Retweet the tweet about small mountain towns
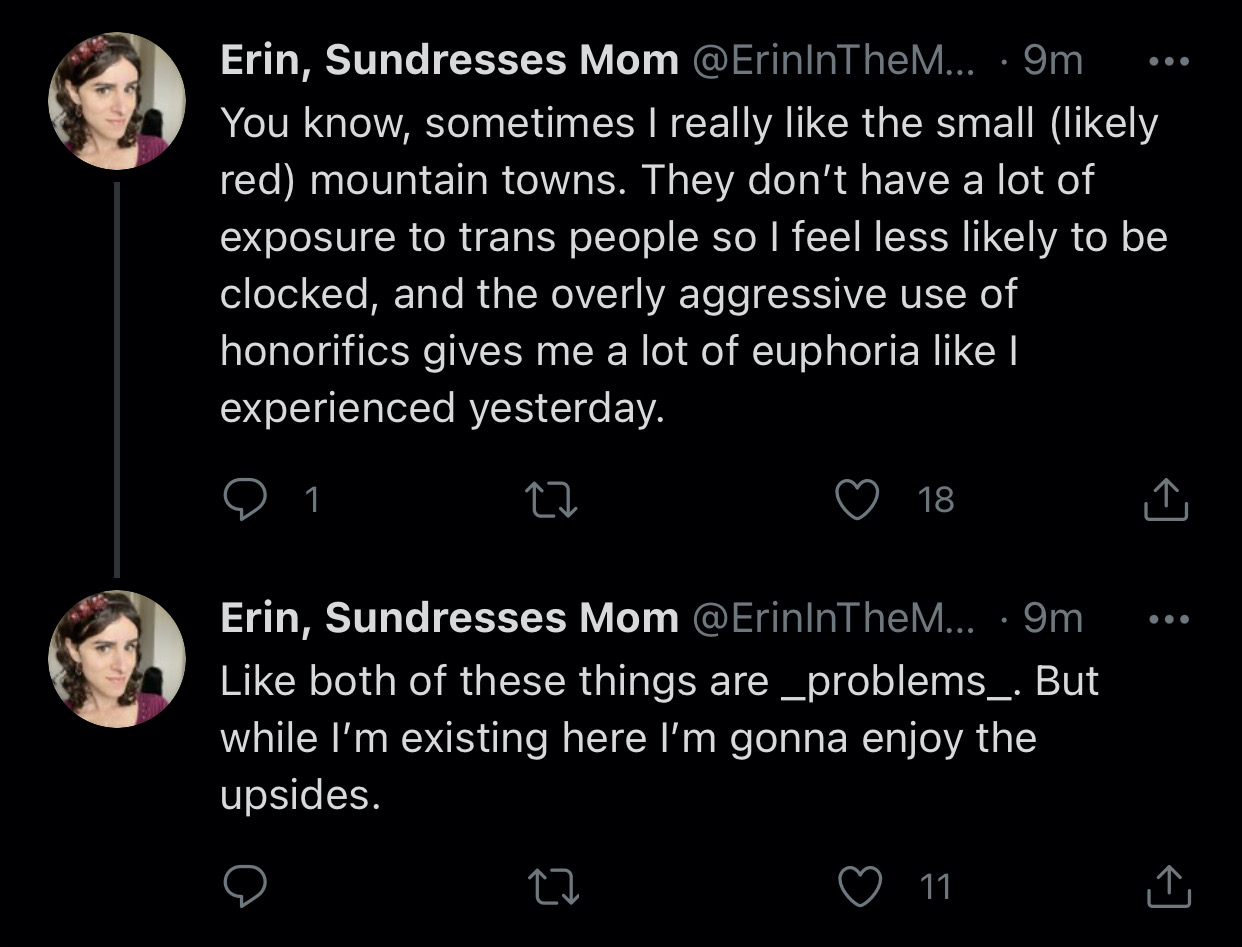The width and height of the screenshot is (1242, 947). pyautogui.click(x=551, y=499)
